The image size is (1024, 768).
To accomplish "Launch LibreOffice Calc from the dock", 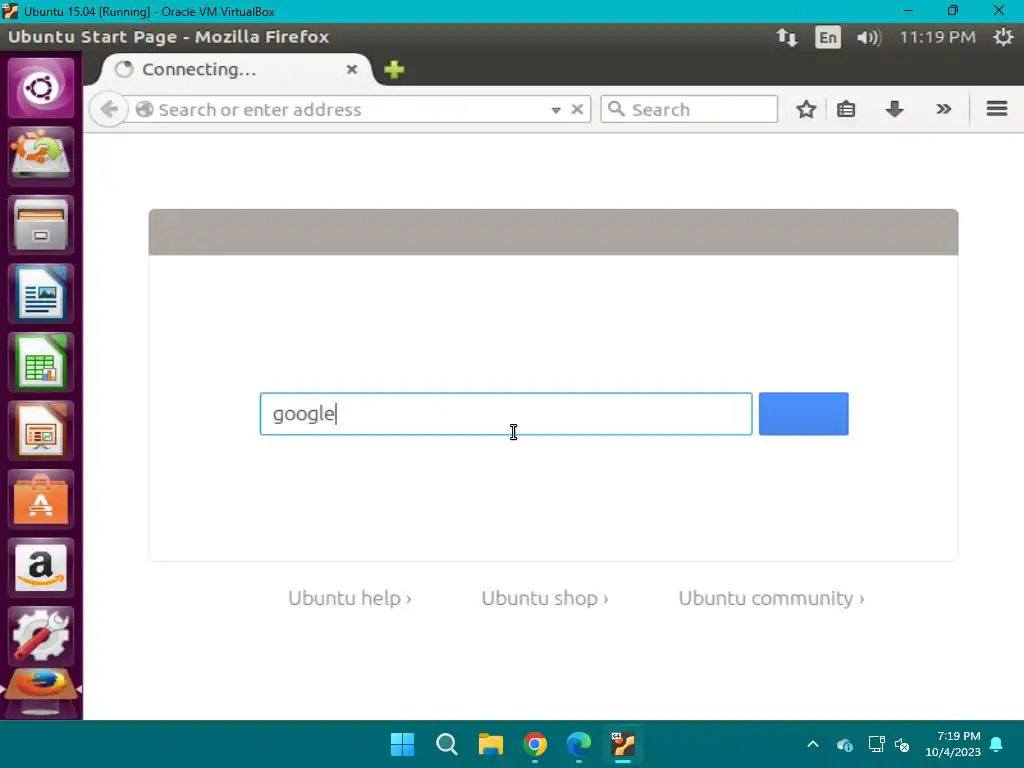I will 40,362.
